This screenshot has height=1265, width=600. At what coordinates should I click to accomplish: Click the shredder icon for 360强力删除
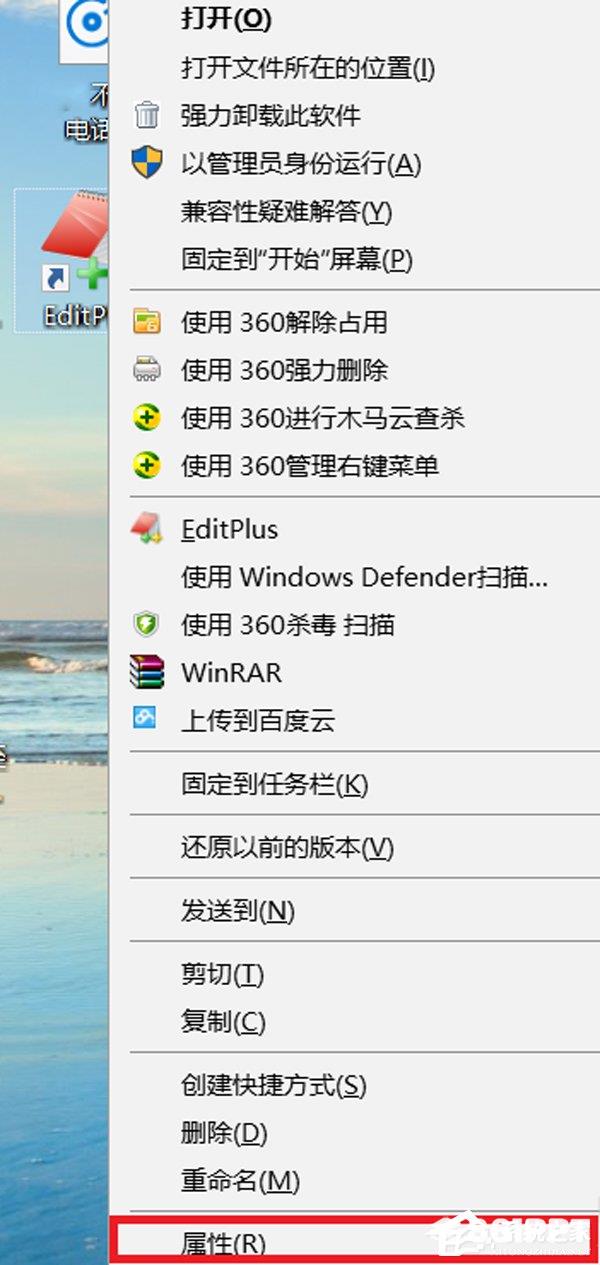(147, 370)
